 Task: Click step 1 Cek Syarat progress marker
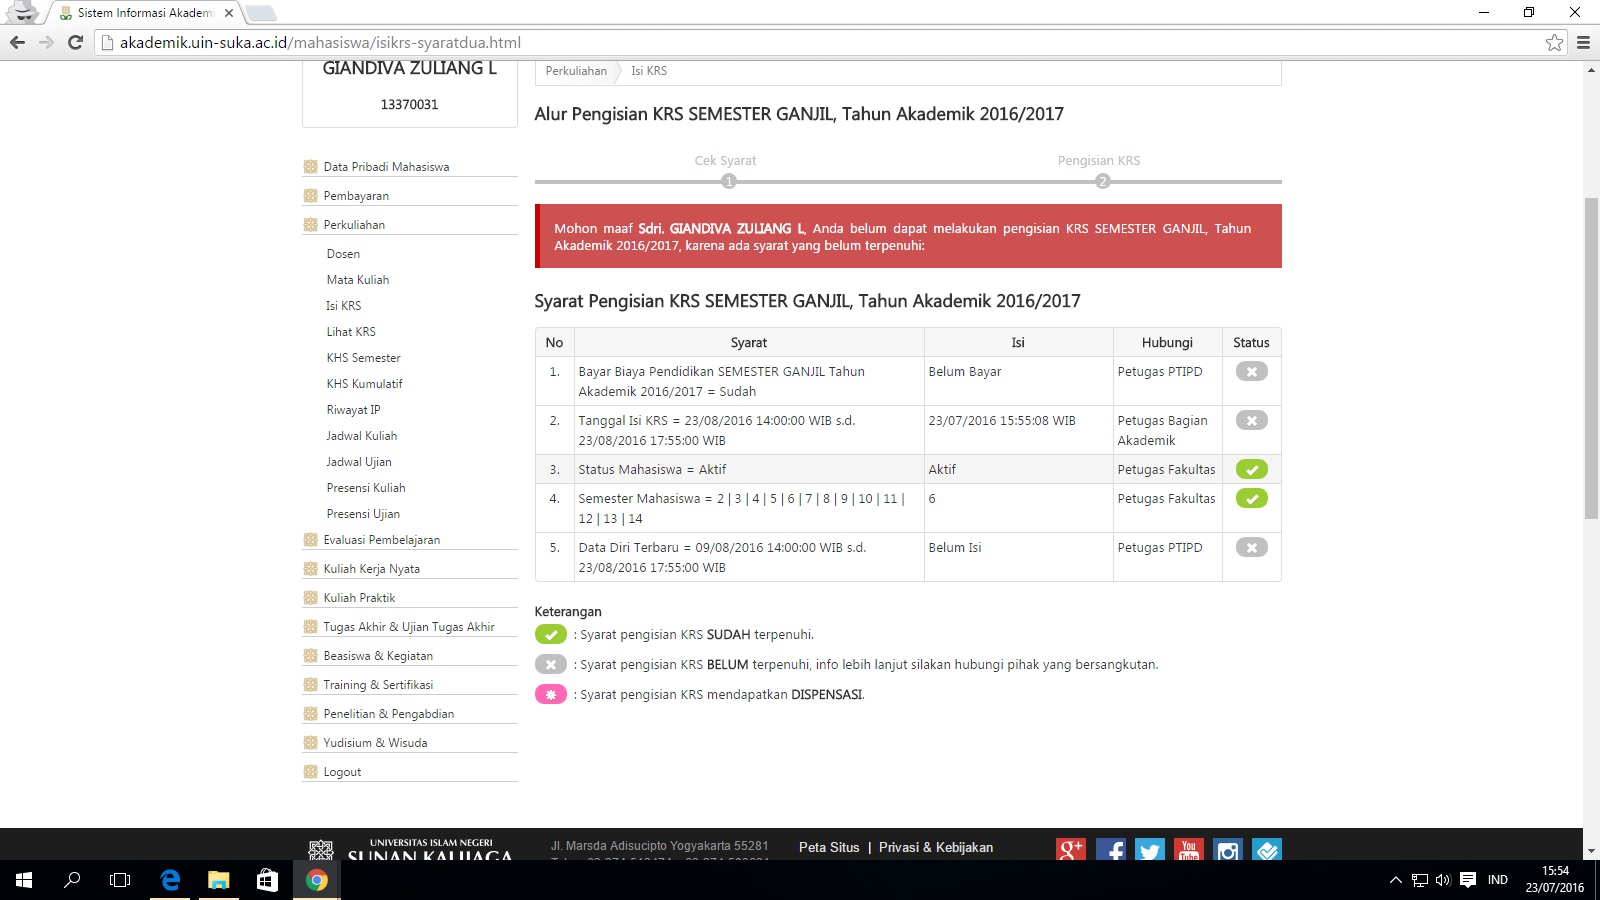729,181
